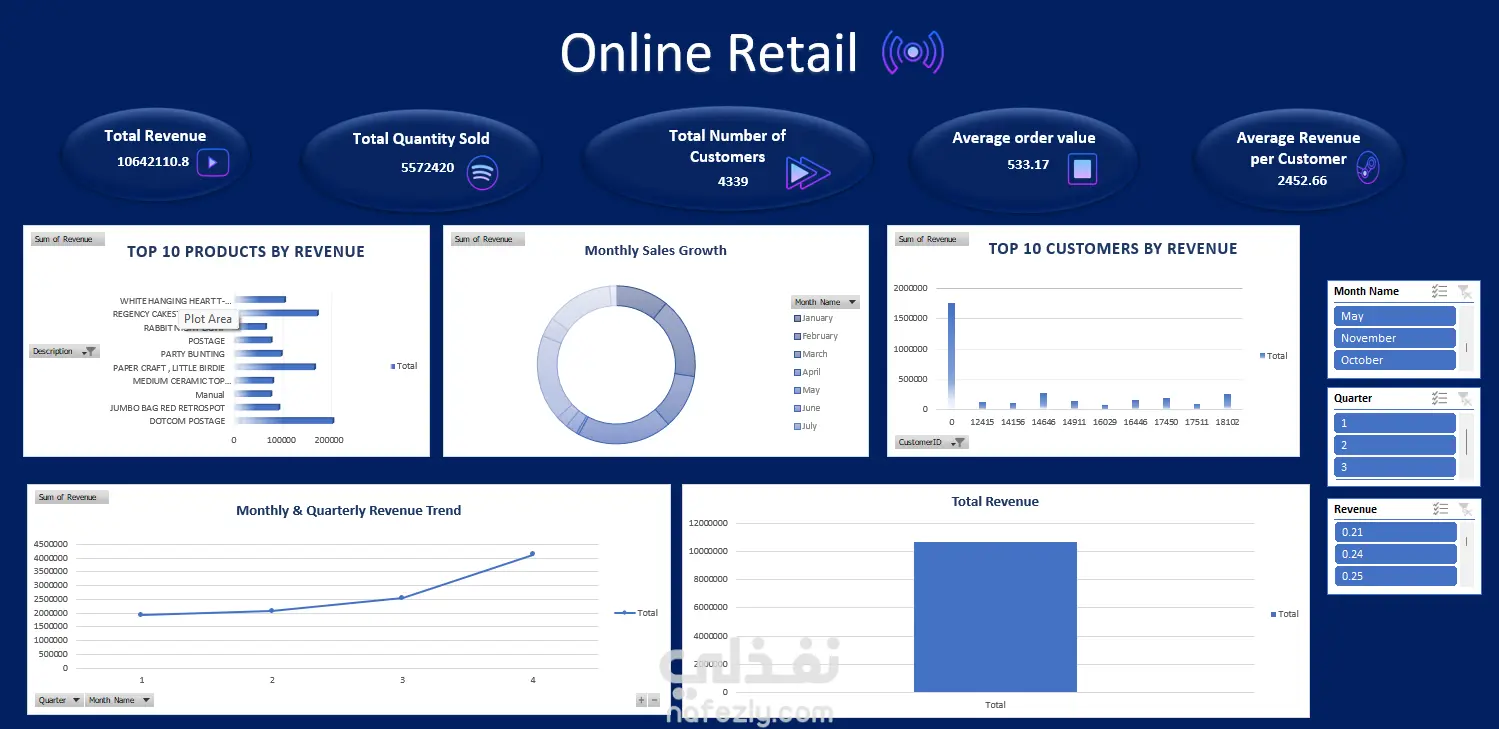Viewport: 1499px width, 729px height.
Task: Click the play icon in Total Revenue card
Action: [x=213, y=162]
